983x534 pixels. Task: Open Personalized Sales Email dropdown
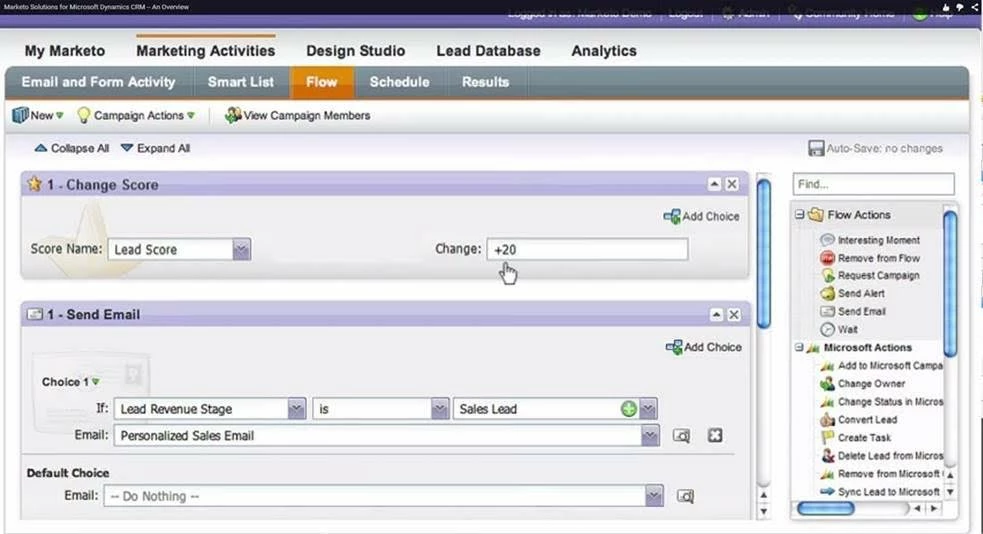(650, 436)
